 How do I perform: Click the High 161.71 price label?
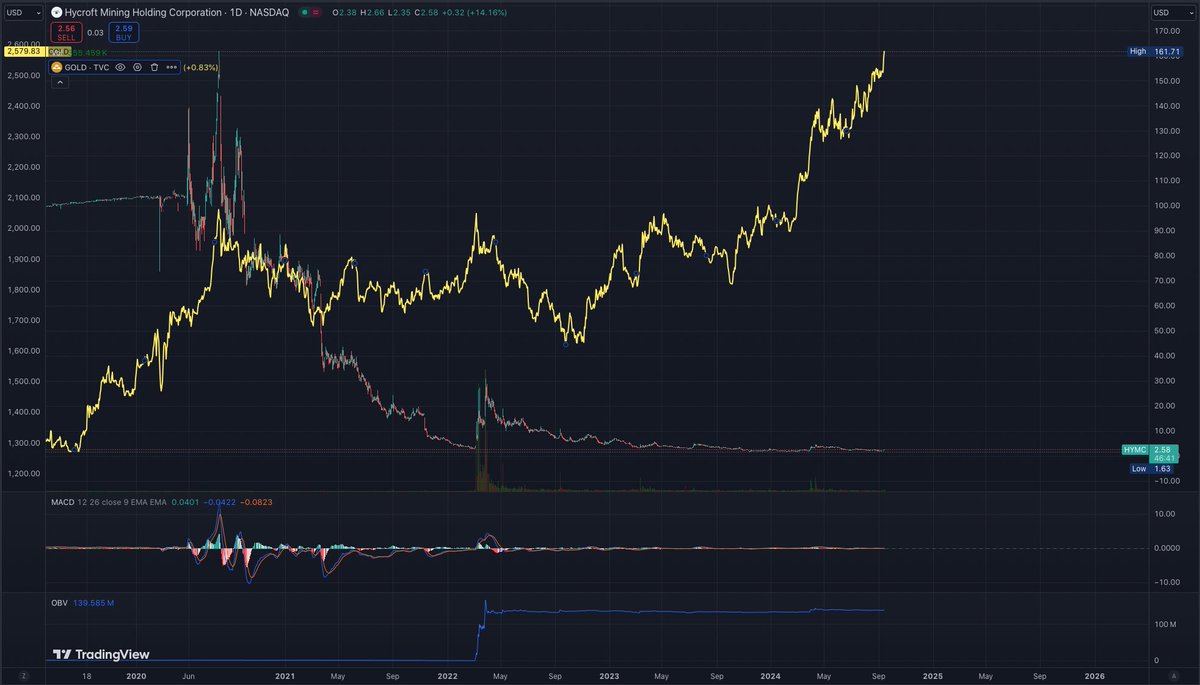tap(1153, 50)
